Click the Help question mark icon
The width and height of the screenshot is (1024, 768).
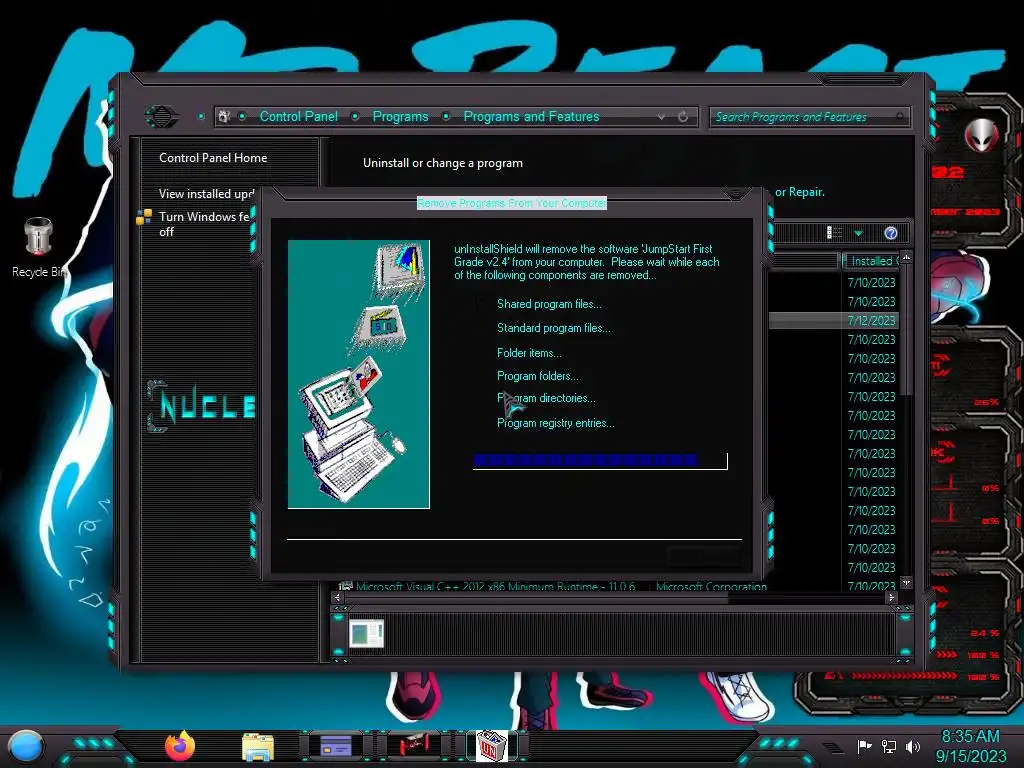click(x=891, y=233)
